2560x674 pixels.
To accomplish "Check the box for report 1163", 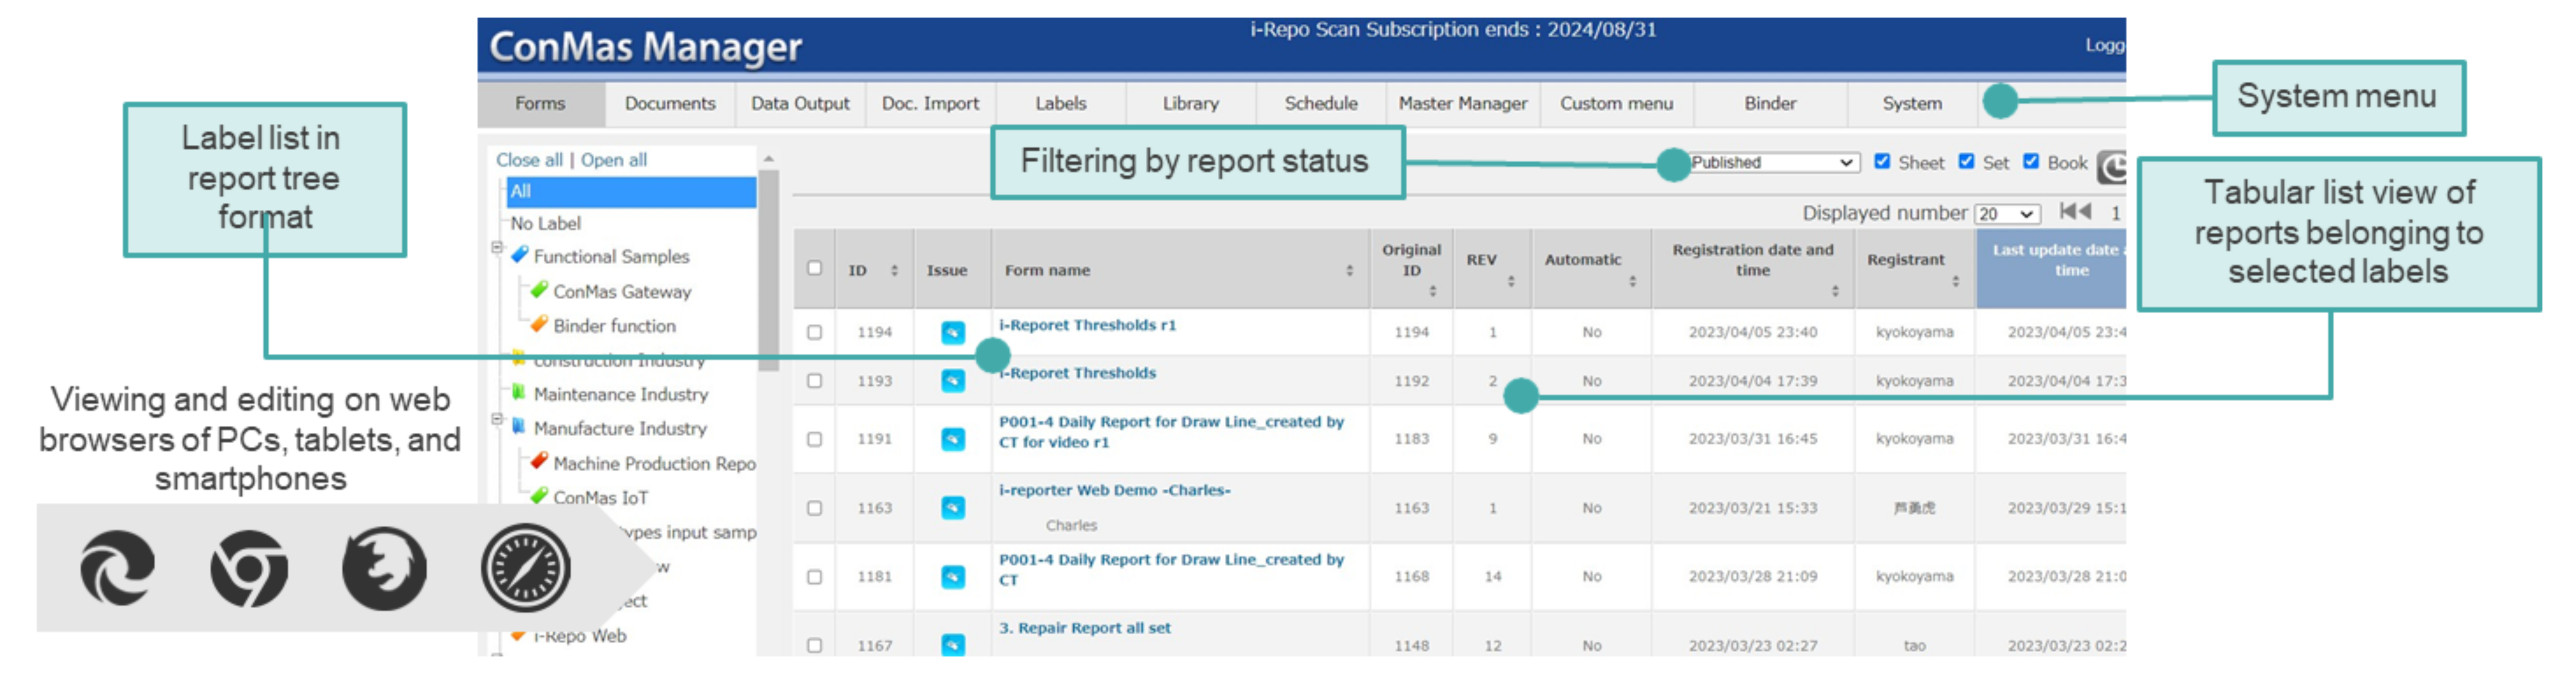I will (x=814, y=508).
